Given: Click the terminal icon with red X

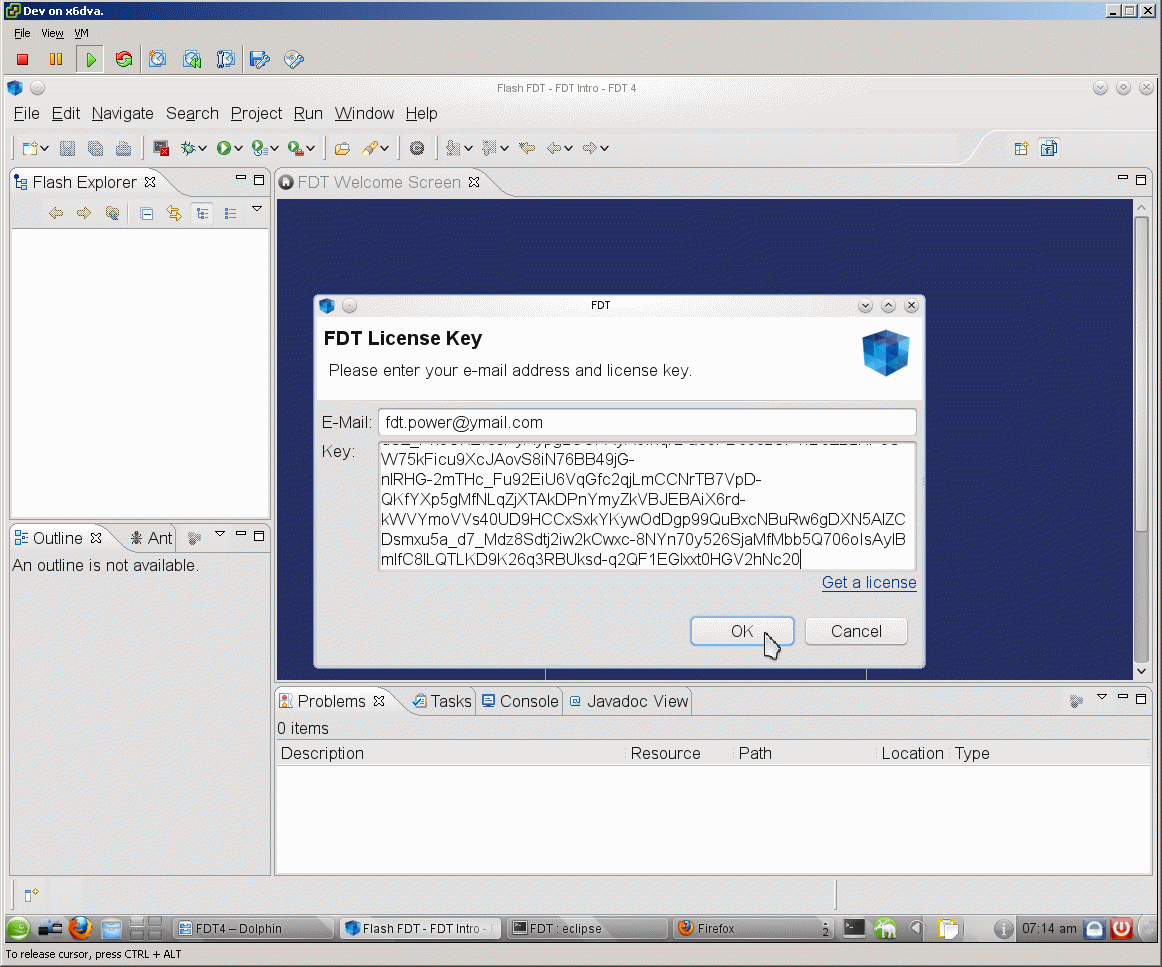Looking at the screenshot, I should 161,148.
